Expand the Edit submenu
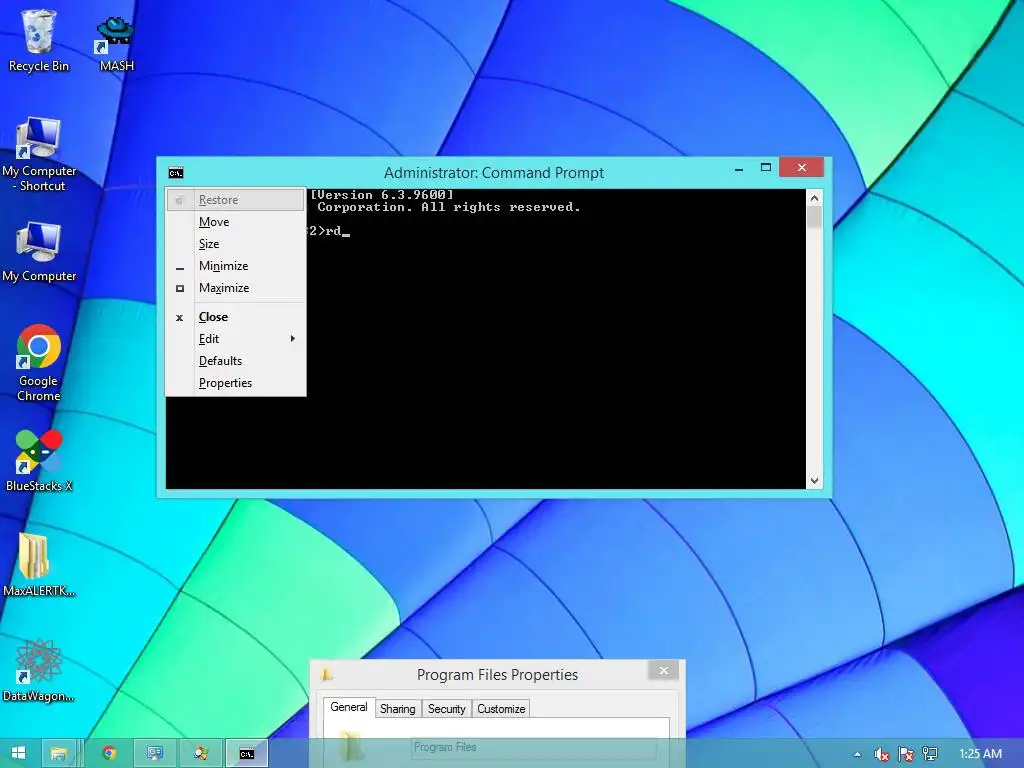This screenshot has height=768, width=1024. click(236, 339)
